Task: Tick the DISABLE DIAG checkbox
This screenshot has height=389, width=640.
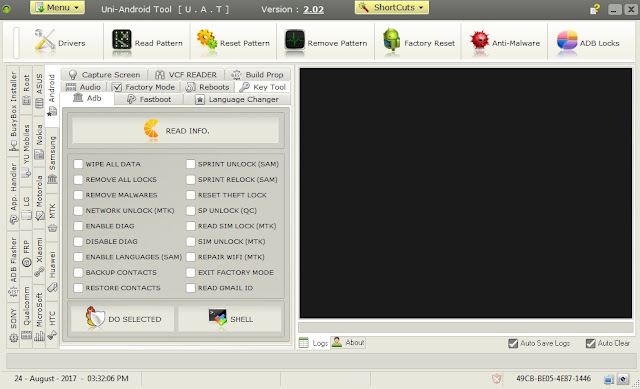Action: pyautogui.click(x=78, y=242)
